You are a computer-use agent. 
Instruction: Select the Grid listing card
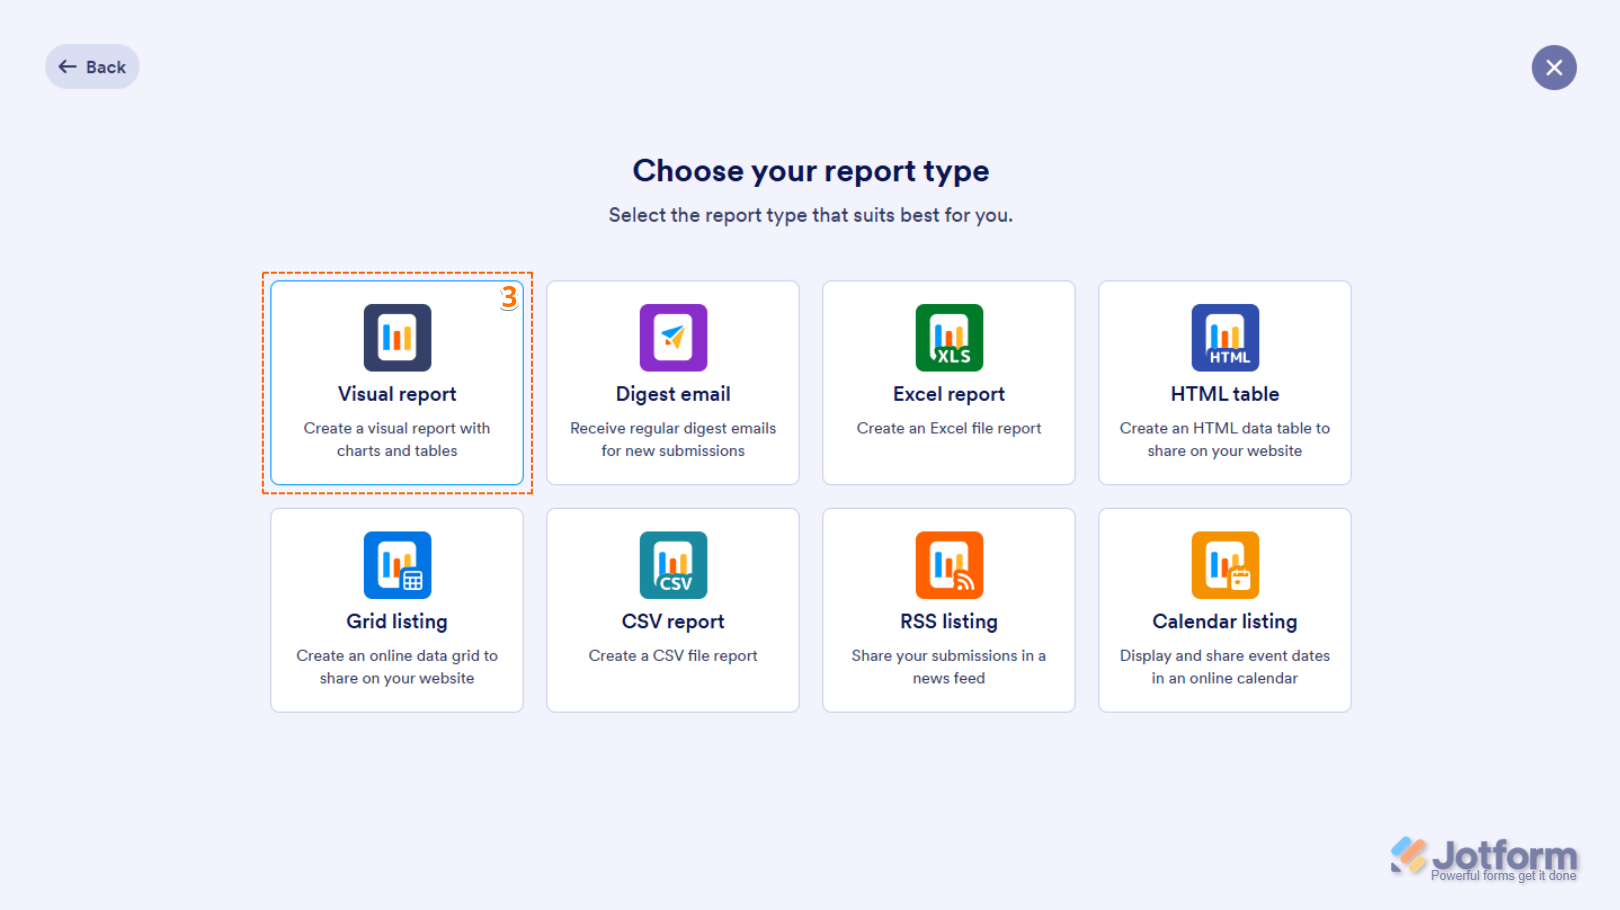(397, 610)
